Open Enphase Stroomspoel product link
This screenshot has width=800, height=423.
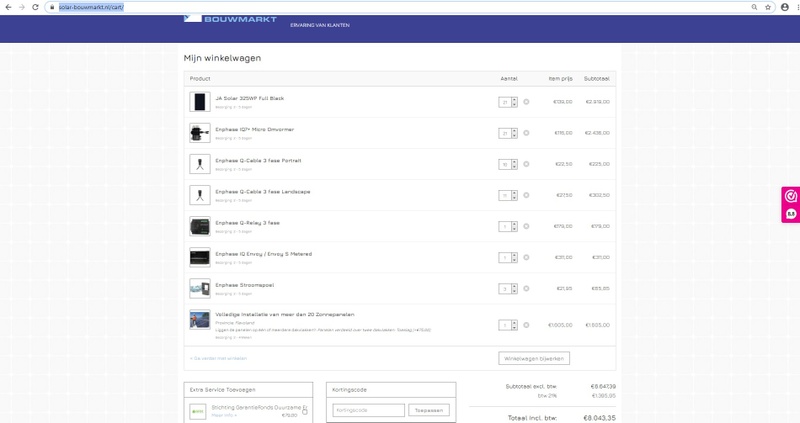pos(245,285)
